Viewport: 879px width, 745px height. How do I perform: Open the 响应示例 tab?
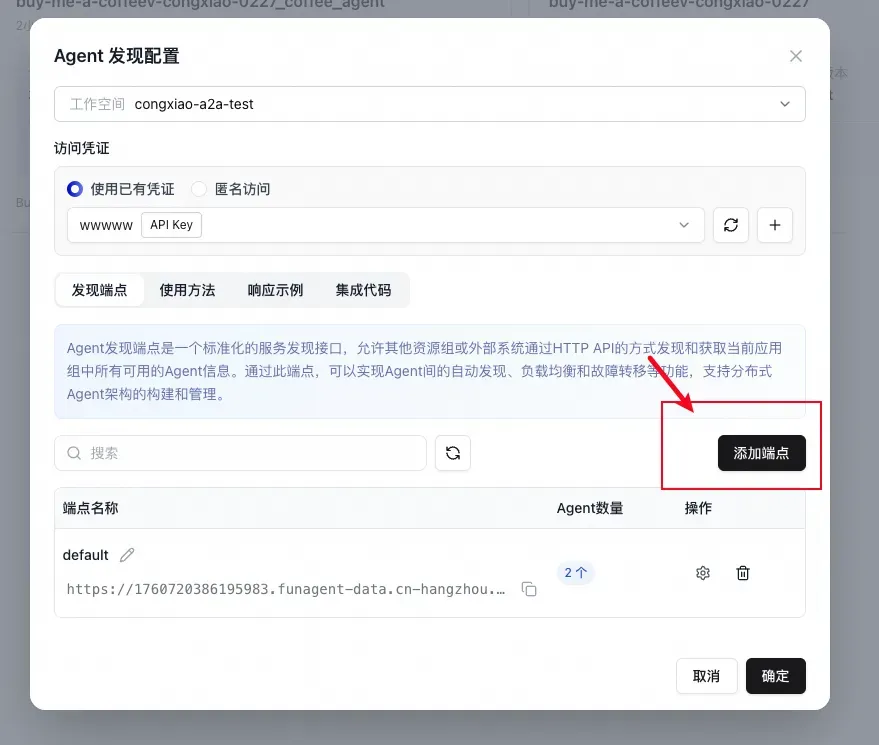(275, 290)
